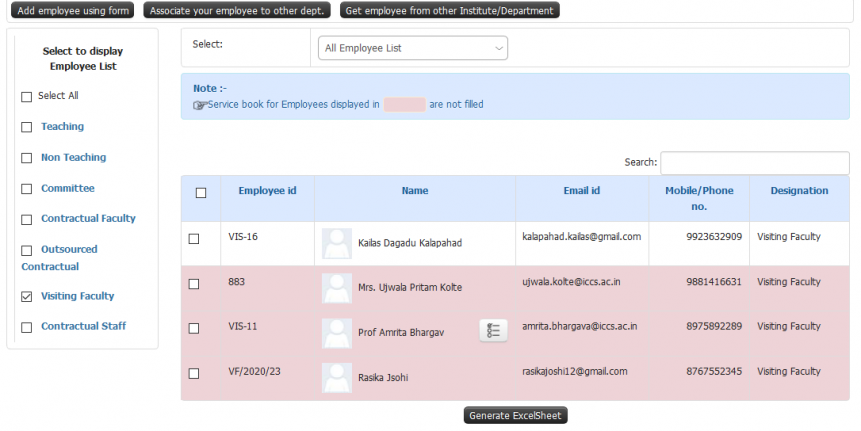
Task: Sort by Employee id column header
Action: click(x=267, y=198)
